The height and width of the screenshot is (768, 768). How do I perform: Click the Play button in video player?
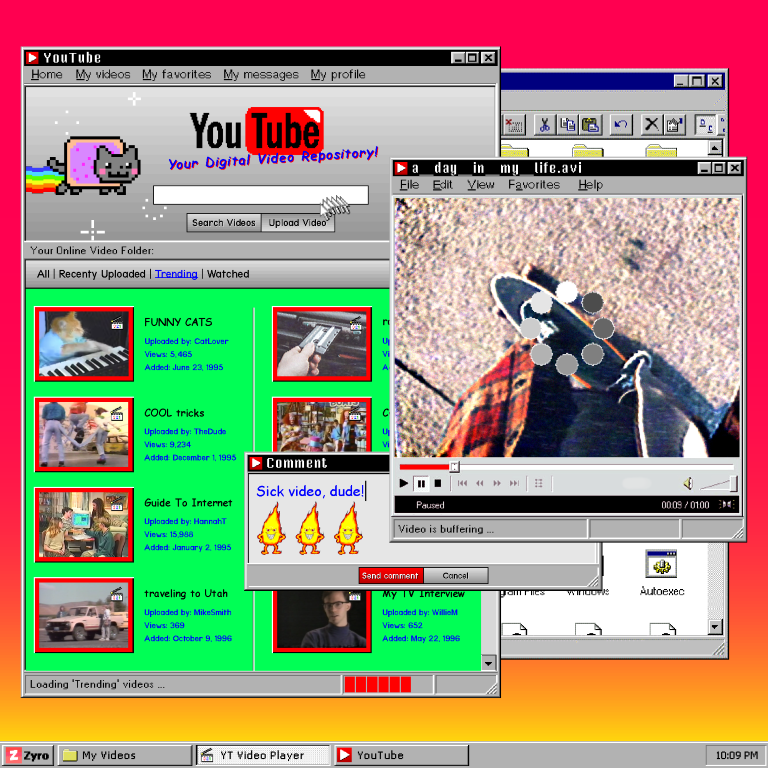[404, 483]
